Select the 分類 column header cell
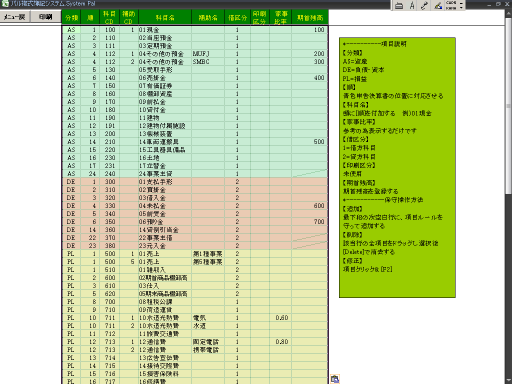Viewport: 512px width, 384px height. (71, 17)
